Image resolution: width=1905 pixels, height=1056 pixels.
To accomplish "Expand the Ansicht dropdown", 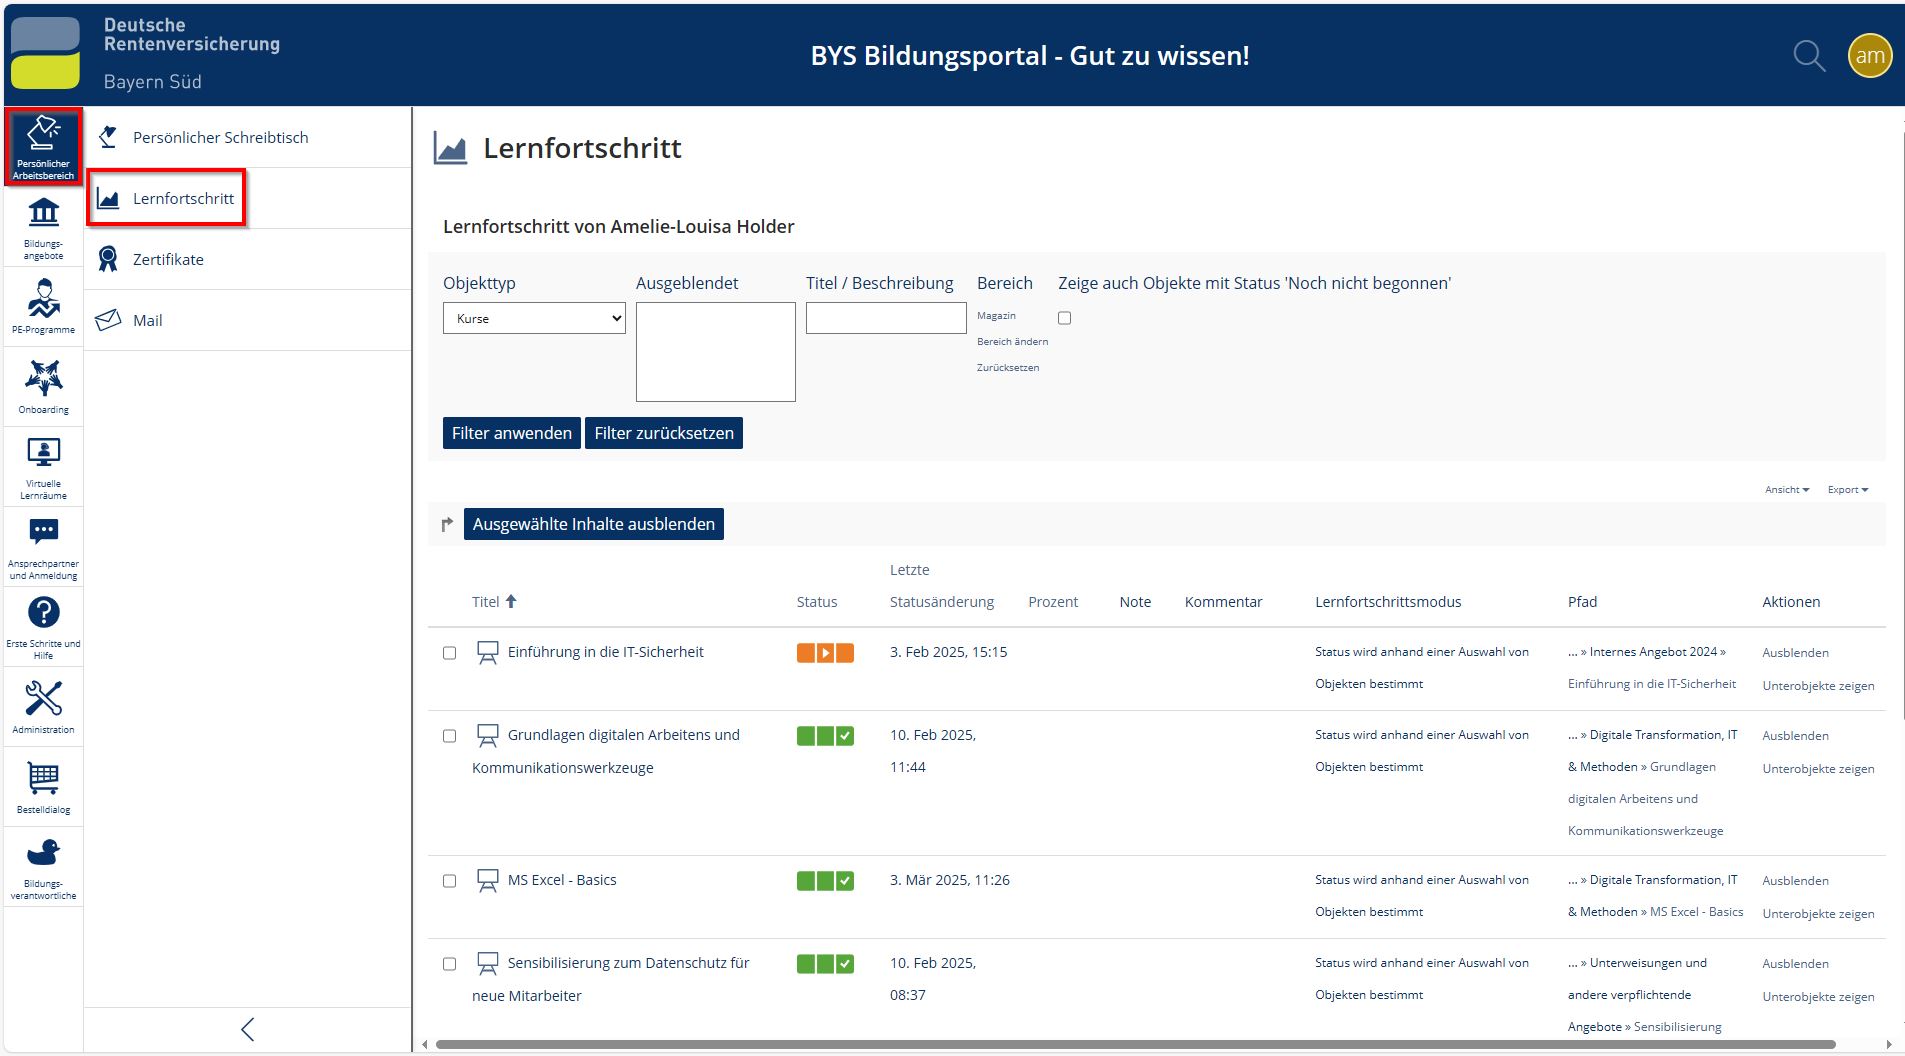I will 1786,490.
